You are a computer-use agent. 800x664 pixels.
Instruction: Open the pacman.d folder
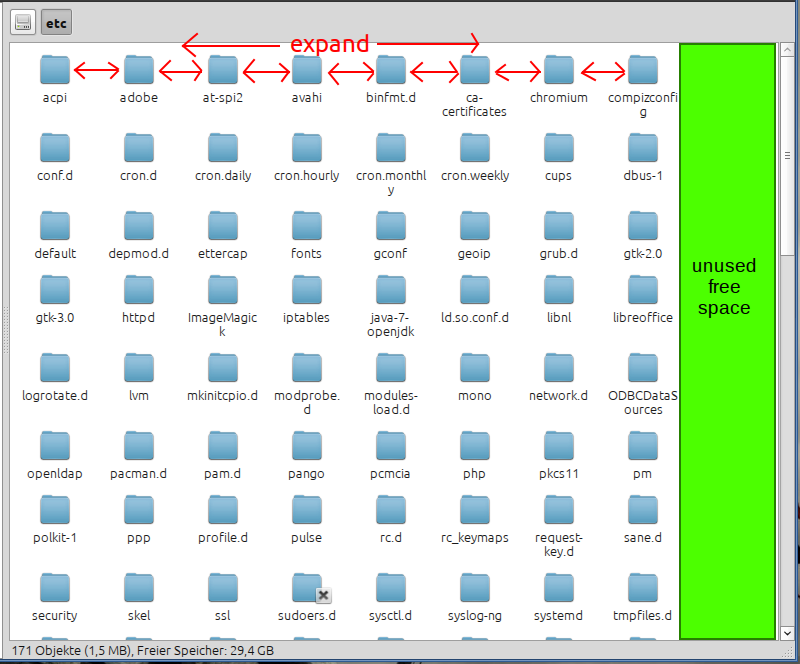[139, 446]
